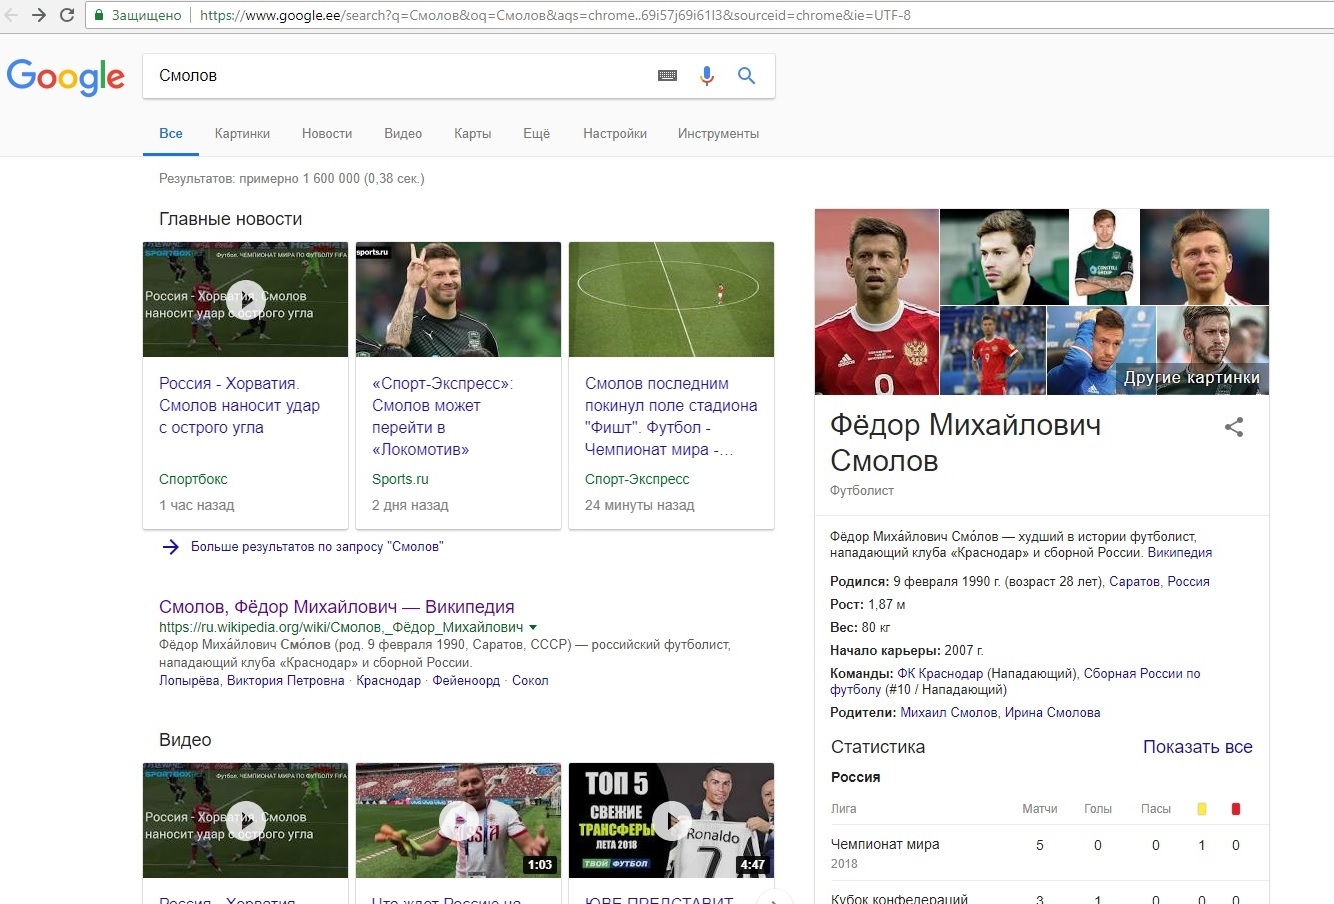
Task: Open the Фейеноорд sitelink
Action: pyautogui.click(x=466, y=680)
